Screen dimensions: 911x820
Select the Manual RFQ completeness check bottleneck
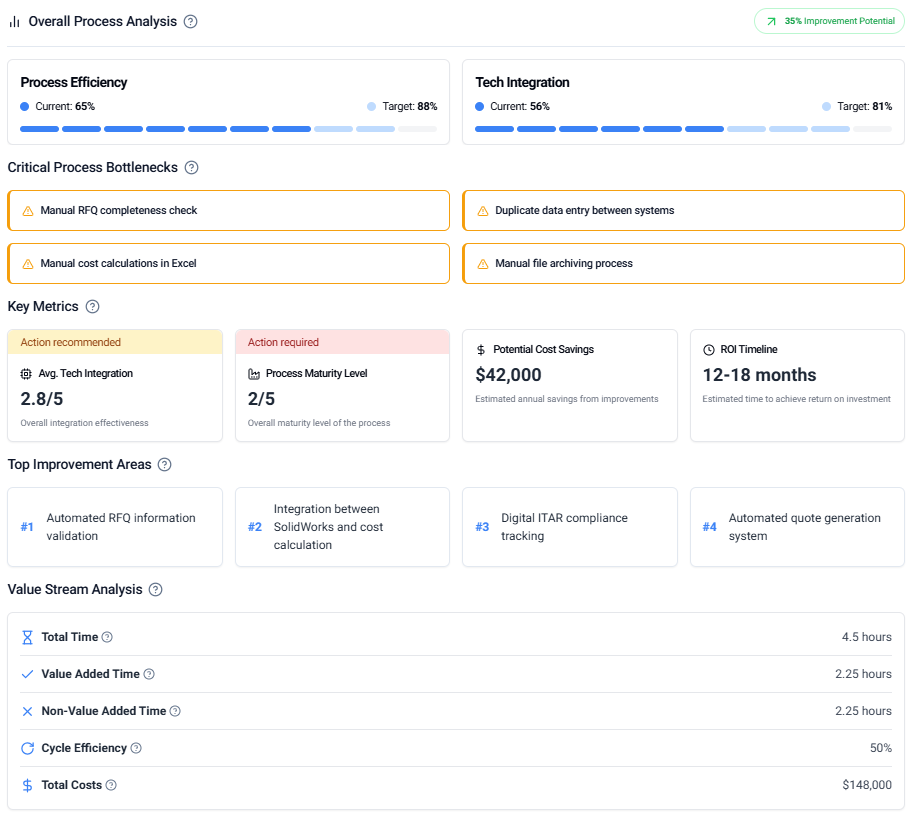tap(228, 211)
